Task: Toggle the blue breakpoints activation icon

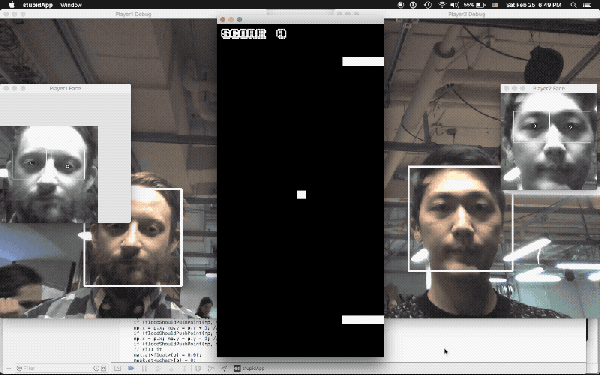Action: pos(131,368)
